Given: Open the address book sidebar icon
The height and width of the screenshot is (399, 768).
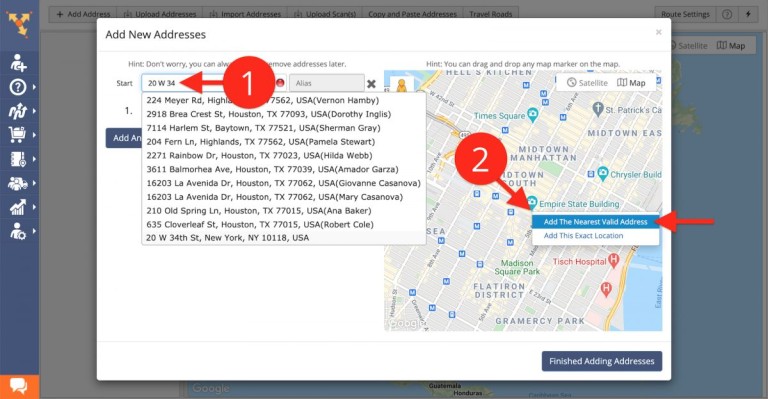Looking at the screenshot, I should click(18, 159).
